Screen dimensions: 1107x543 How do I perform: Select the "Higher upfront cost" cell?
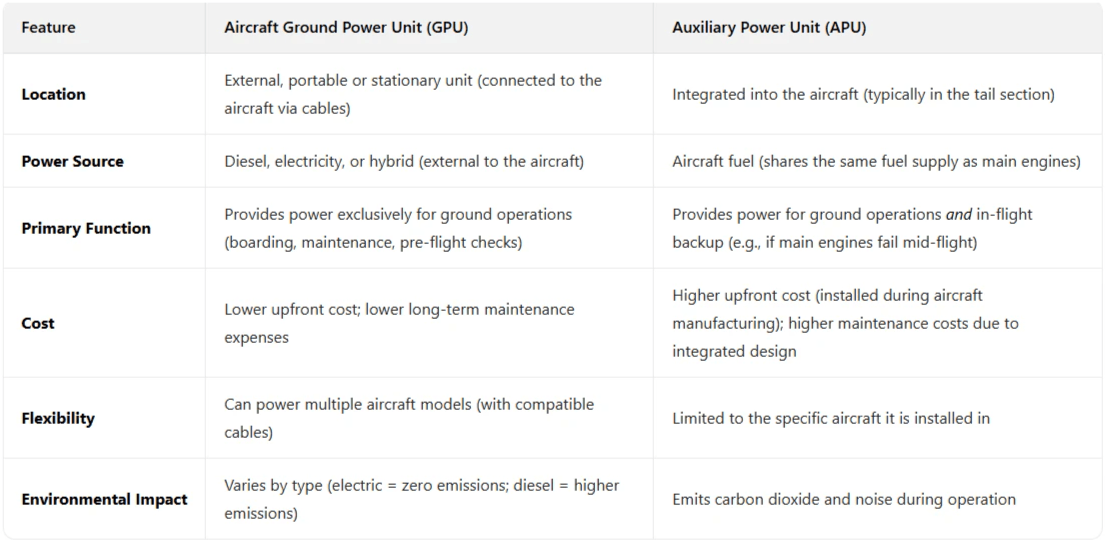coord(845,323)
